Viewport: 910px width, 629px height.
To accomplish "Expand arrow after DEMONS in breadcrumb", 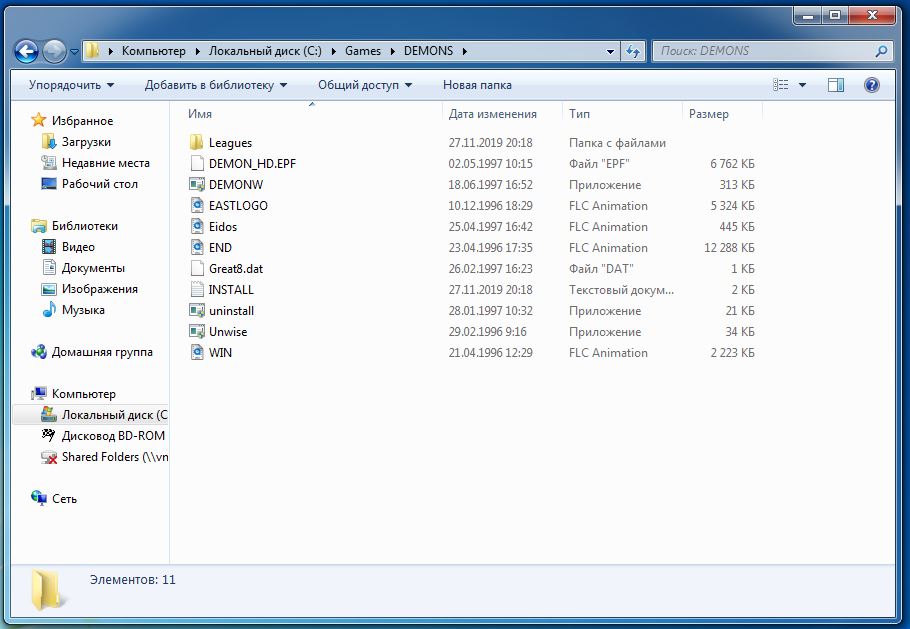I will (x=464, y=51).
